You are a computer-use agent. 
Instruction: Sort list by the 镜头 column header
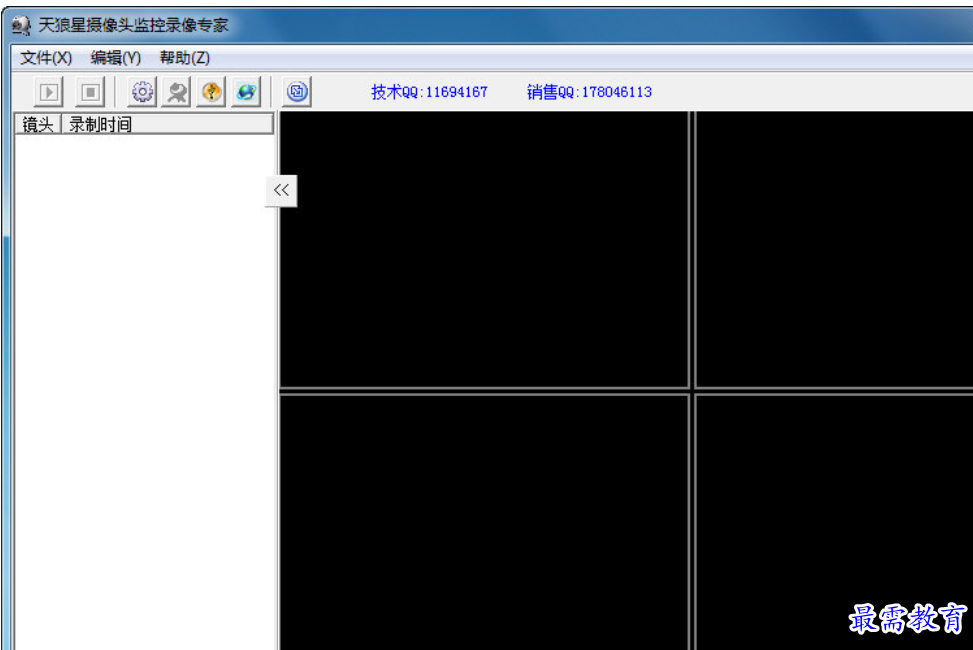38,124
